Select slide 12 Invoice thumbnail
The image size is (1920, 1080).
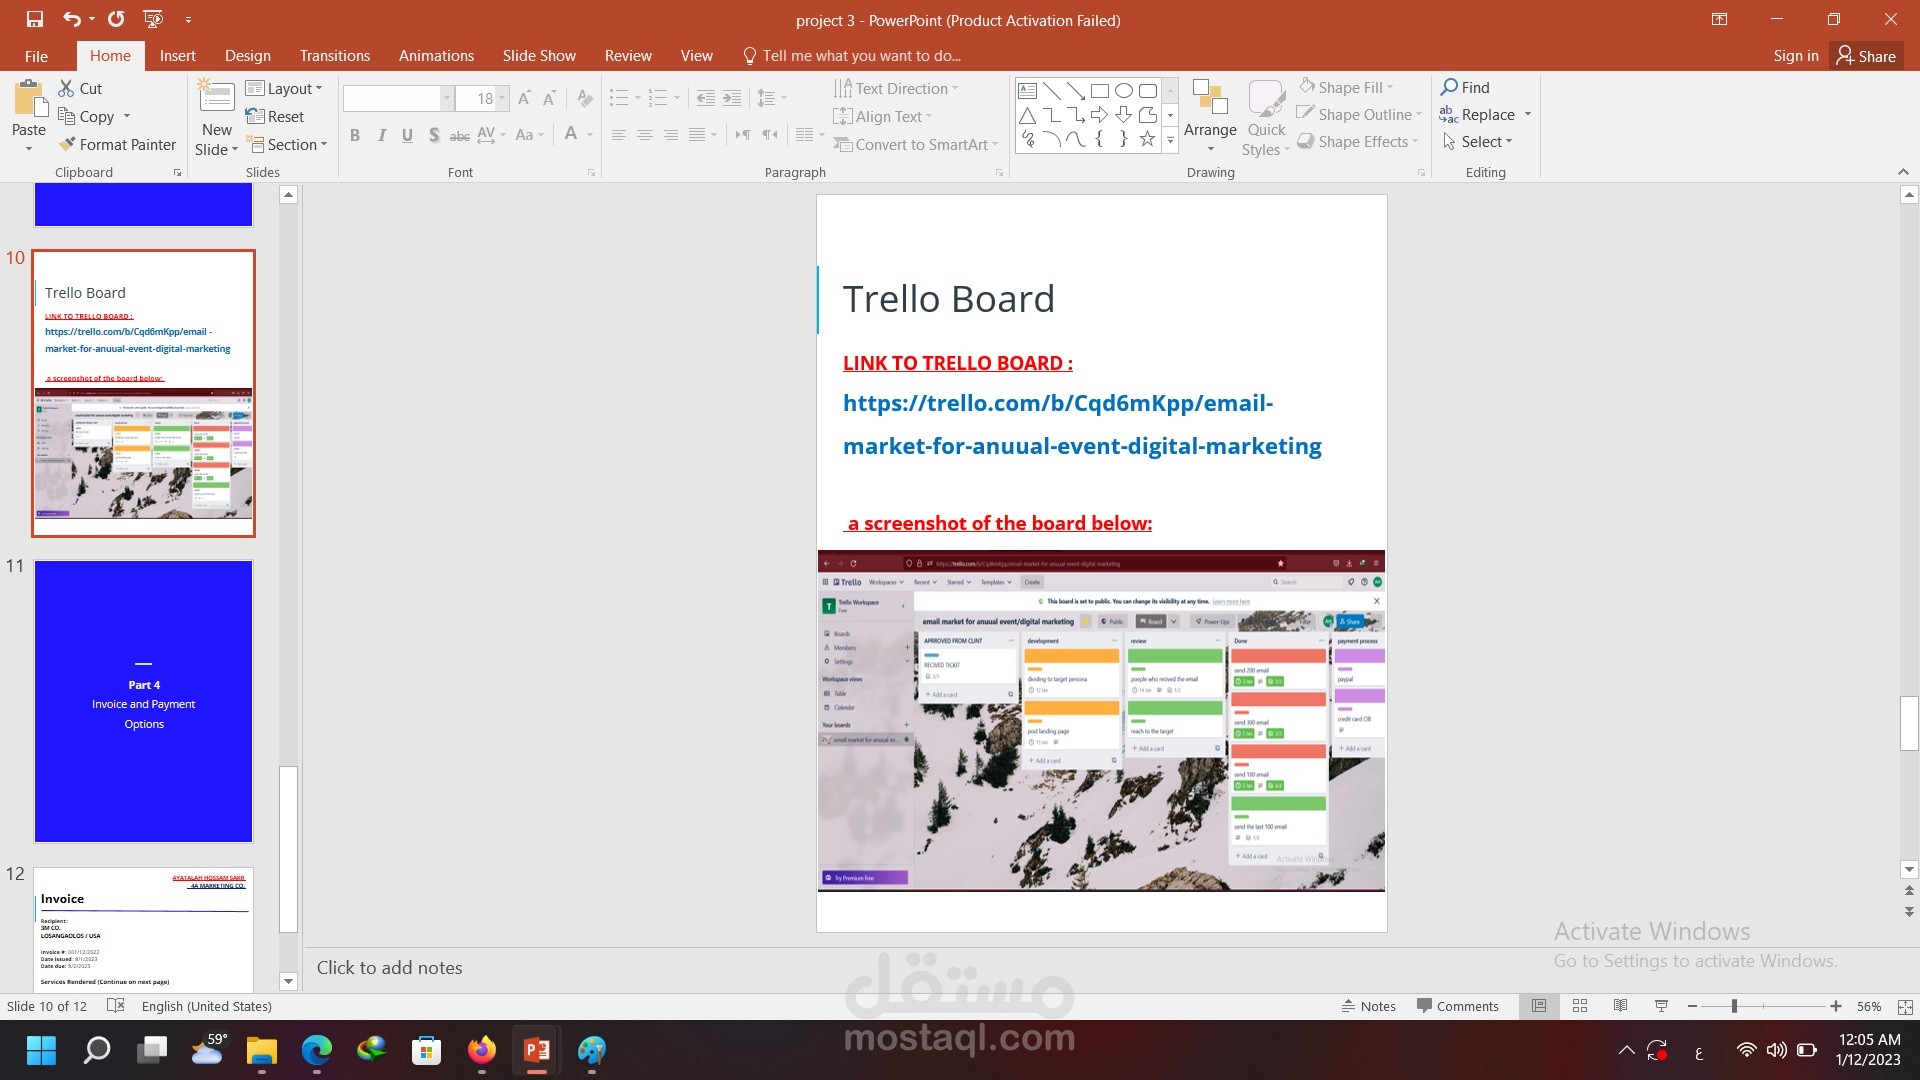[x=143, y=929]
